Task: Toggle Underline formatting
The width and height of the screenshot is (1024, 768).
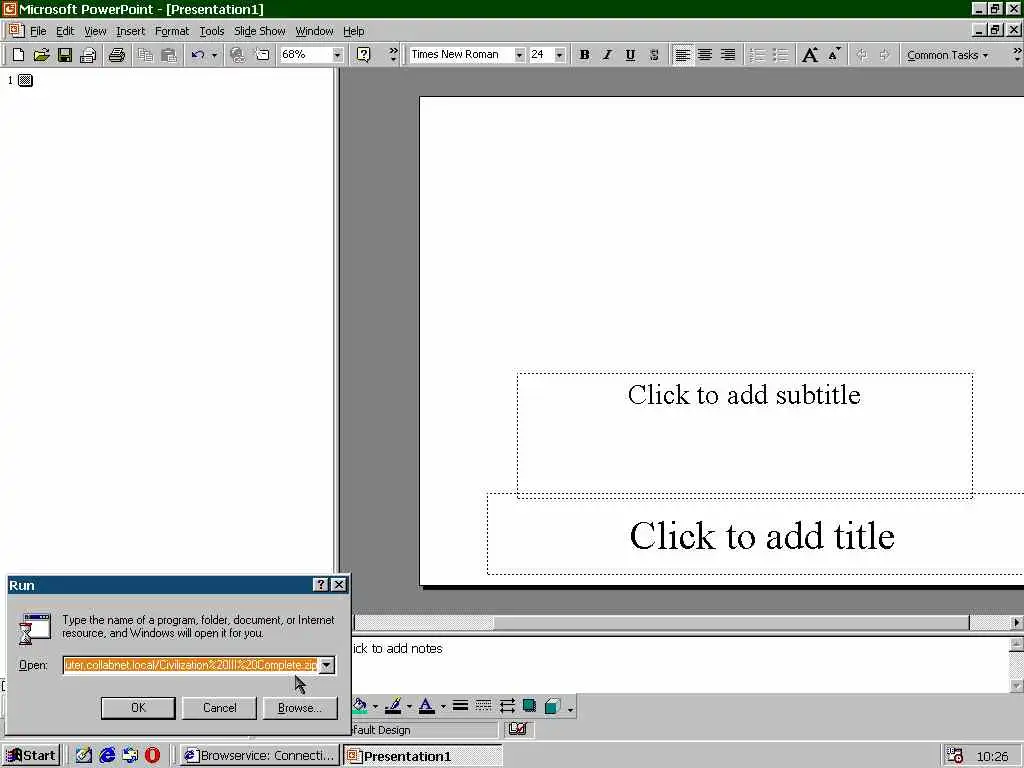Action: point(630,55)
